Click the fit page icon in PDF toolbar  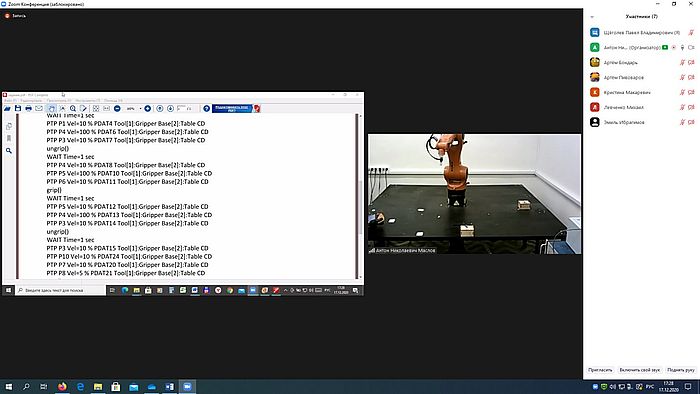(96, 108)
